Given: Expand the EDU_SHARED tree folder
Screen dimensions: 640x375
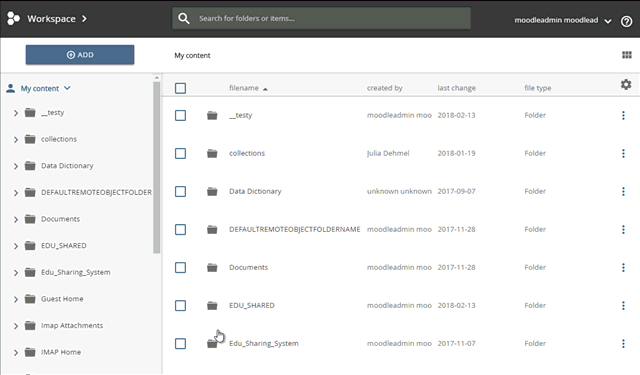Looking at the screenshot, I should tap(16, 246).
